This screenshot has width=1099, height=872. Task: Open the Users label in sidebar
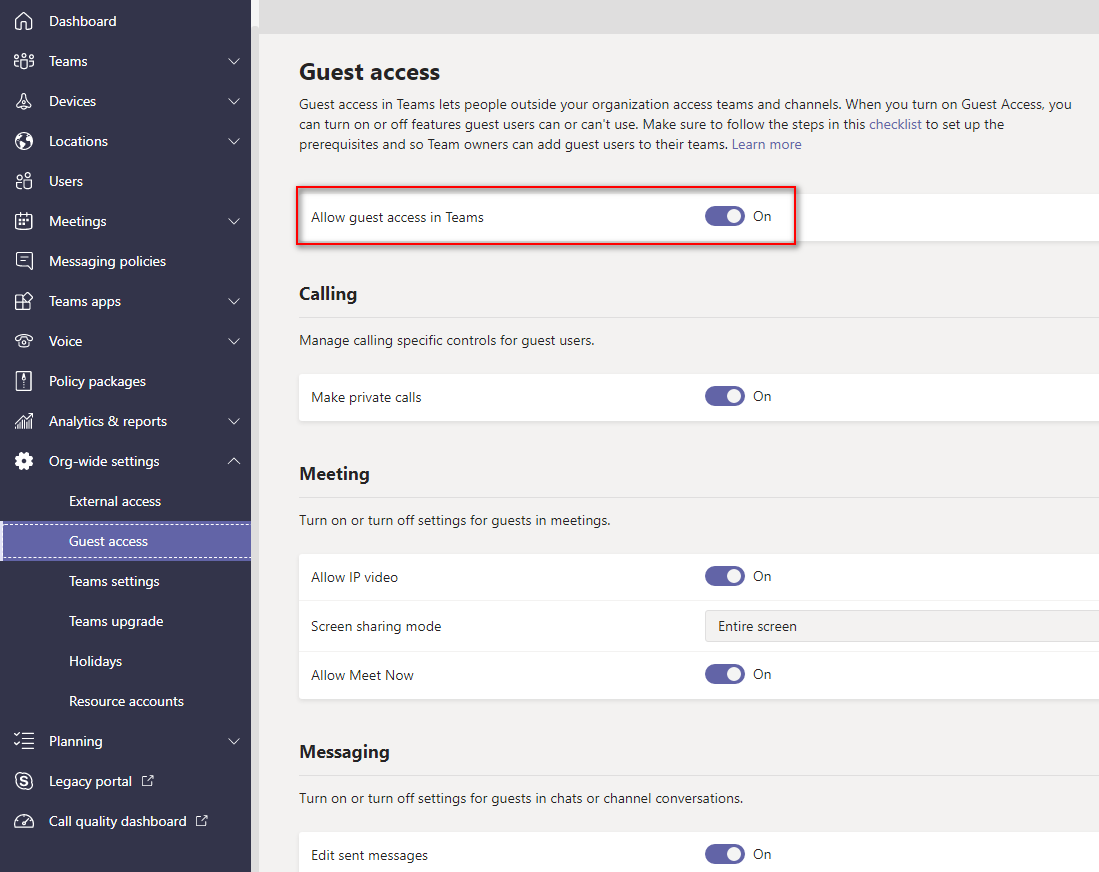click(x=66, y=181)
